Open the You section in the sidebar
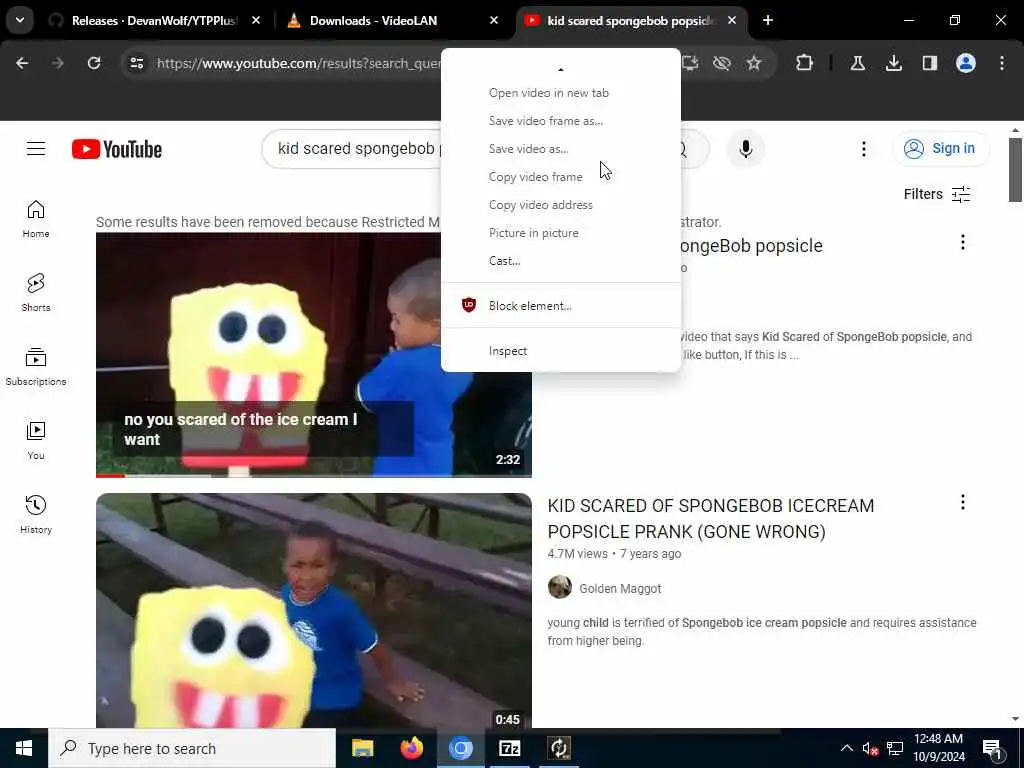 point(36,440)
